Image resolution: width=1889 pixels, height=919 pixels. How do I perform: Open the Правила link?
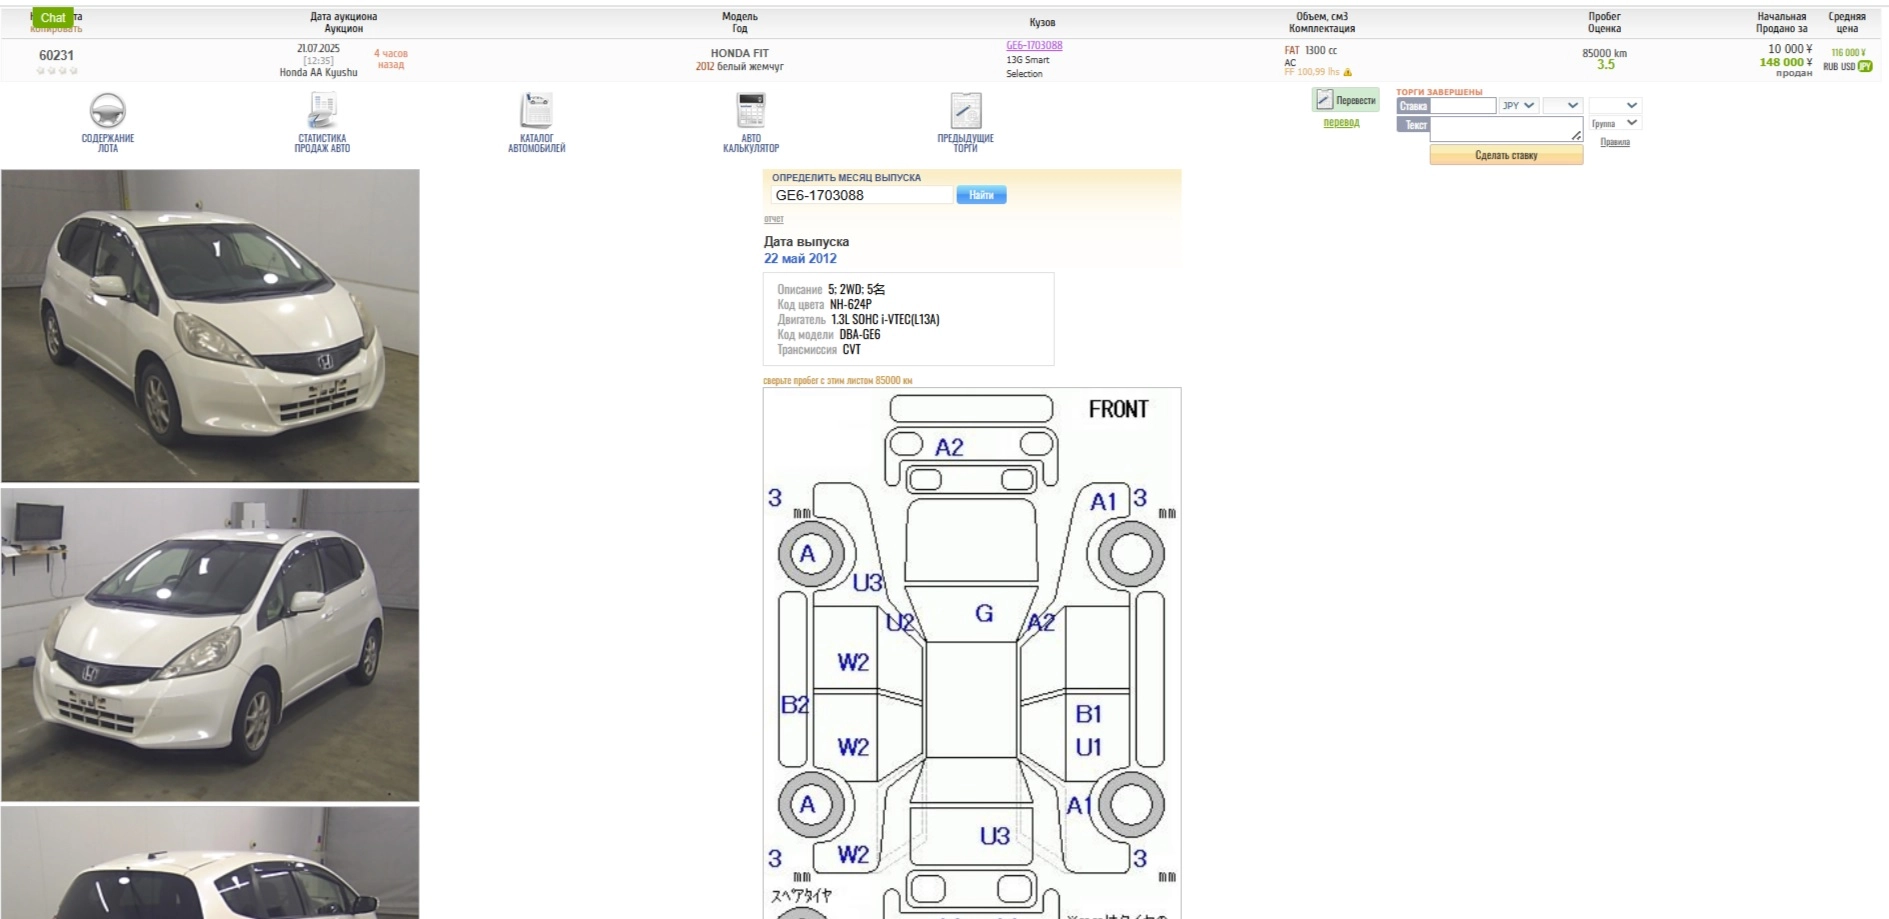point(1615,142)
